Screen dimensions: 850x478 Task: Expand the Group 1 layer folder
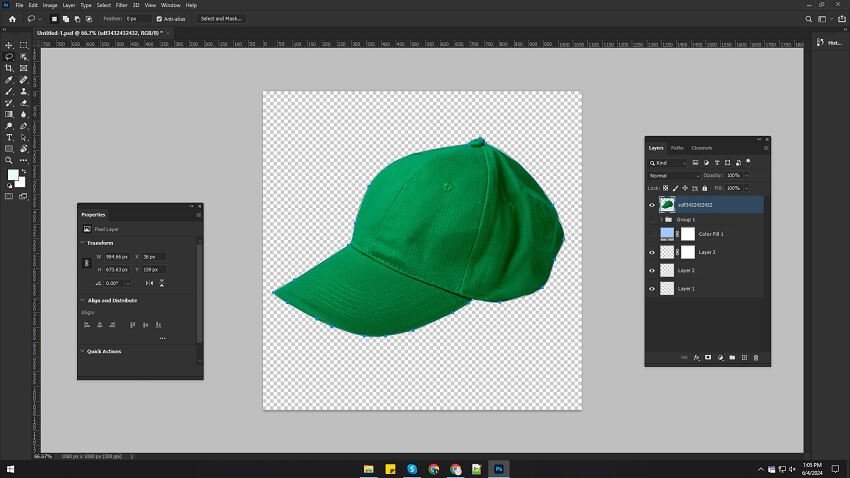[x=662, y=219]
